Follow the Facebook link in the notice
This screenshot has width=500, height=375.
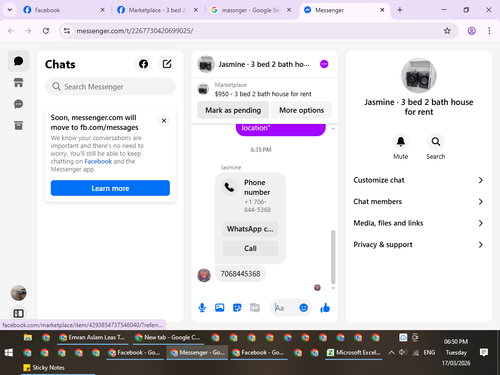tap(98, 161)
